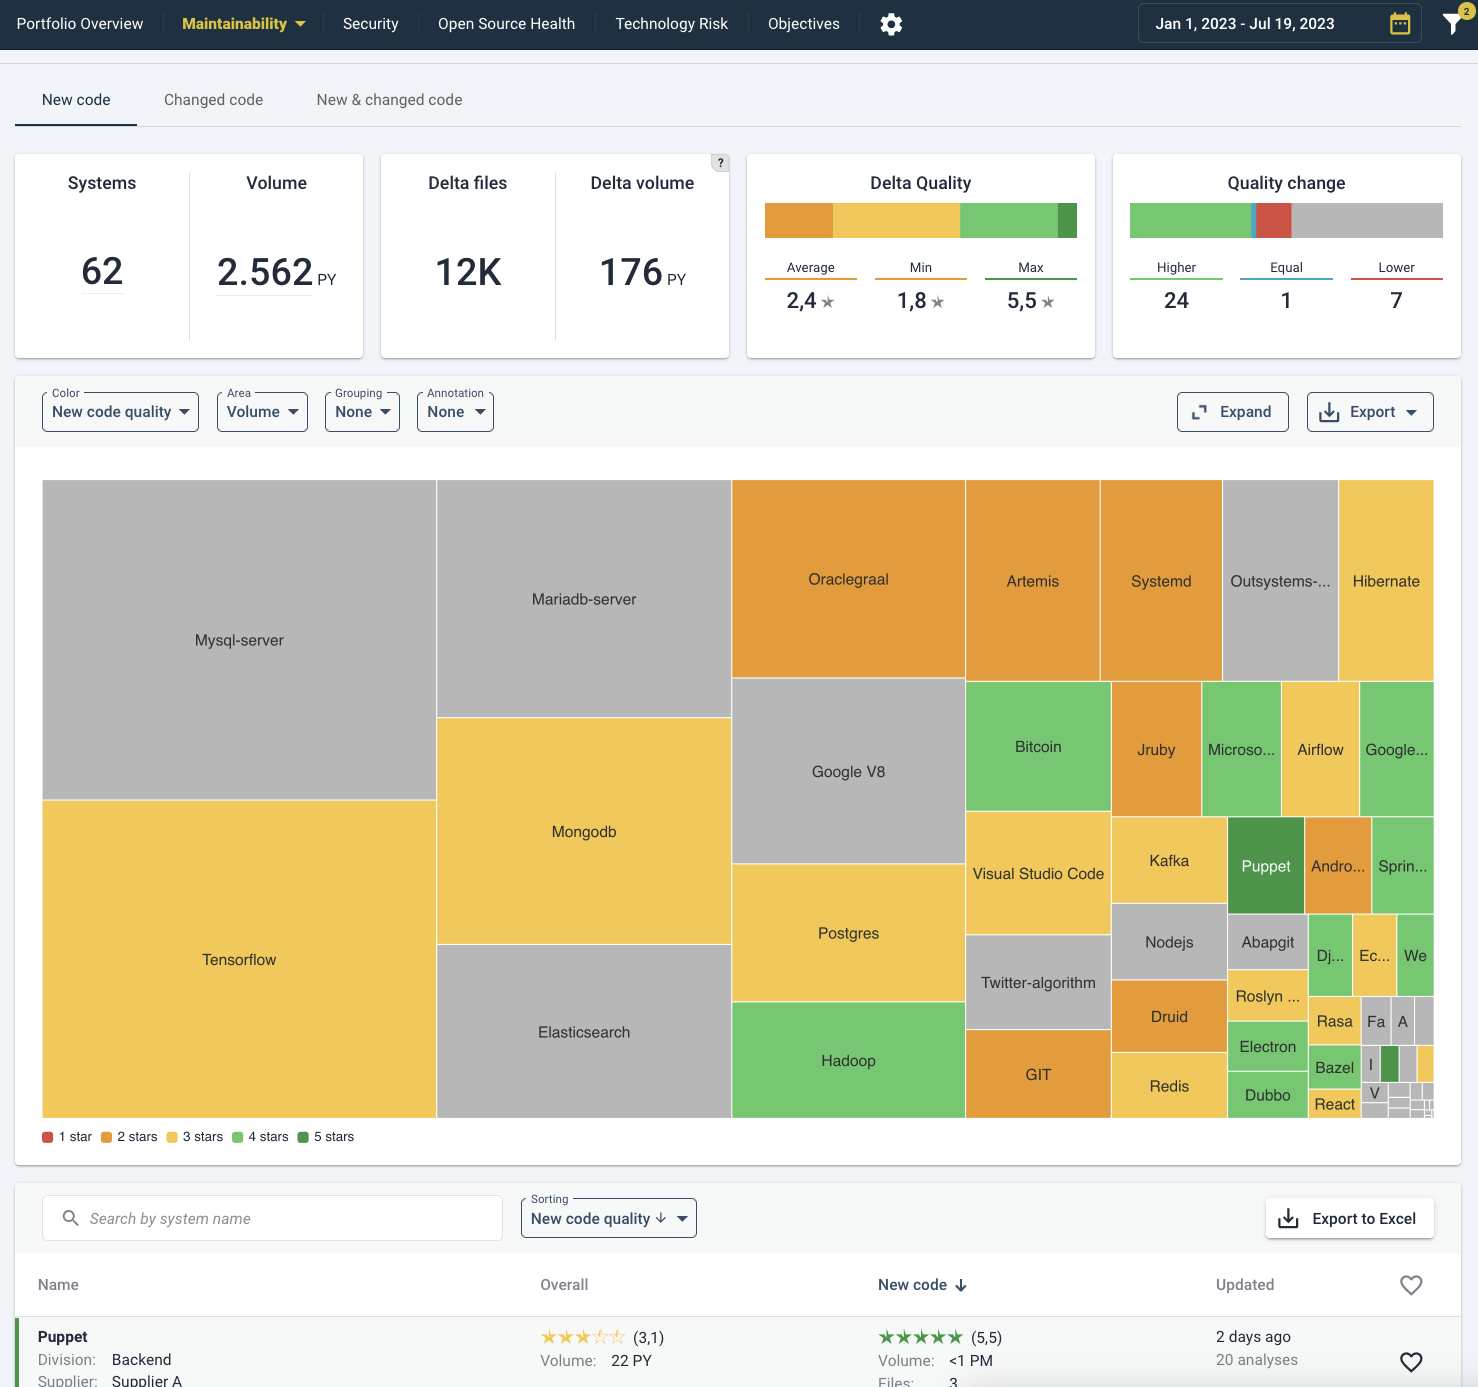The width and height of the screenshot is (1478, 1387).
Task: Toggle the favorites heart column header
Action: pos(1411,1285)
